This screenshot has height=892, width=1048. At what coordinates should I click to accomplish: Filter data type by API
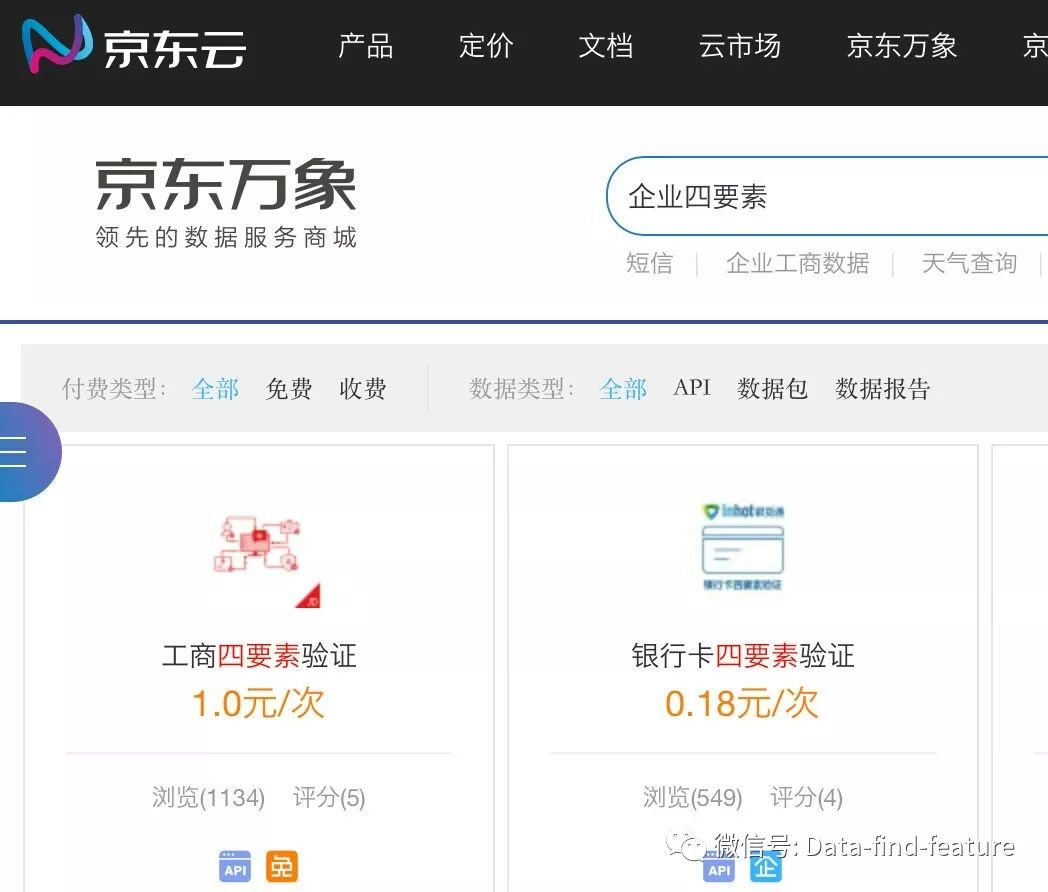click(x=692, y=388)
